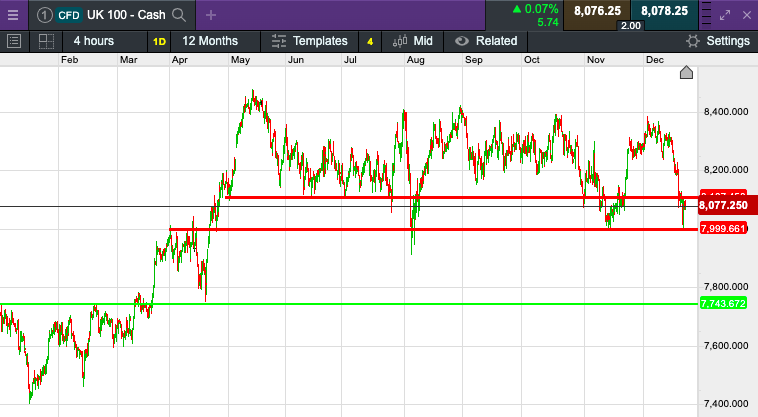Viewport: 758px width, 417px height.
Task: Select the green 7,743.672 level label
Action: (723, 303)
